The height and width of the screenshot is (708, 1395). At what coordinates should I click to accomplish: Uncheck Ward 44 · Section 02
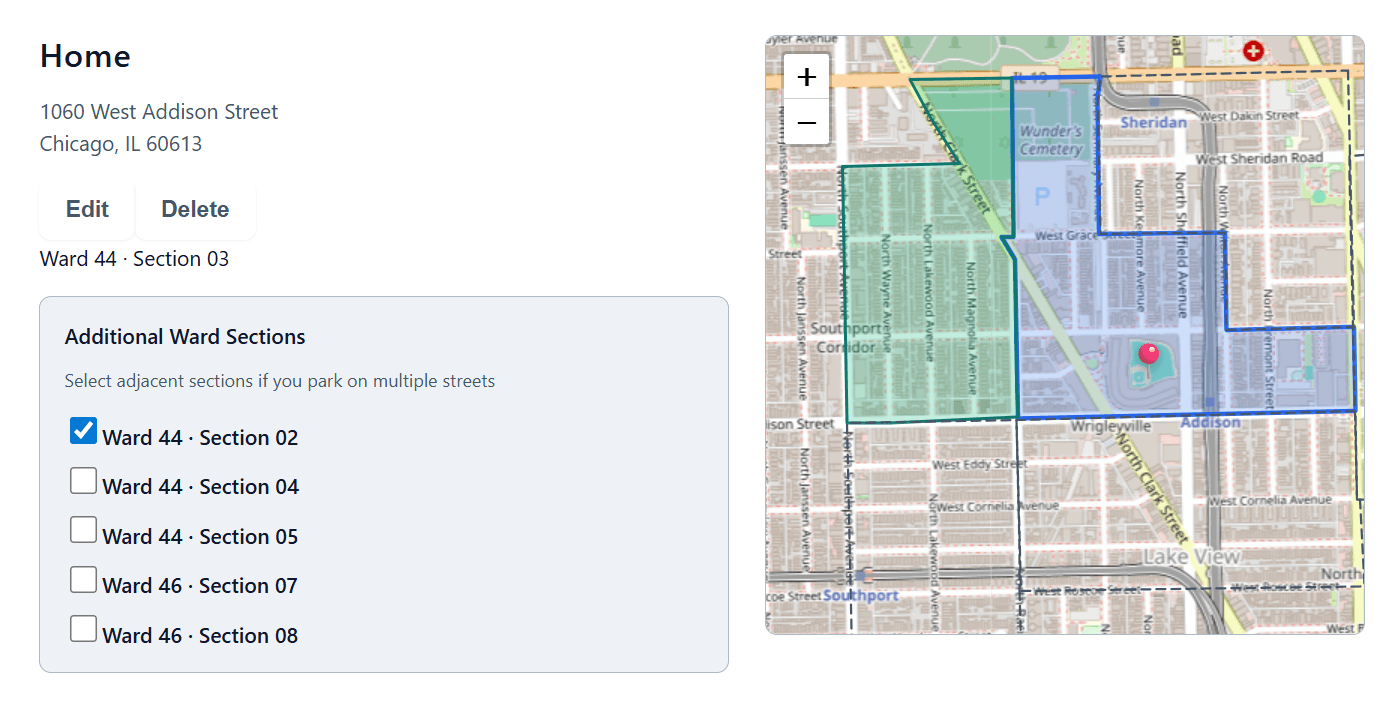(83, 431)
